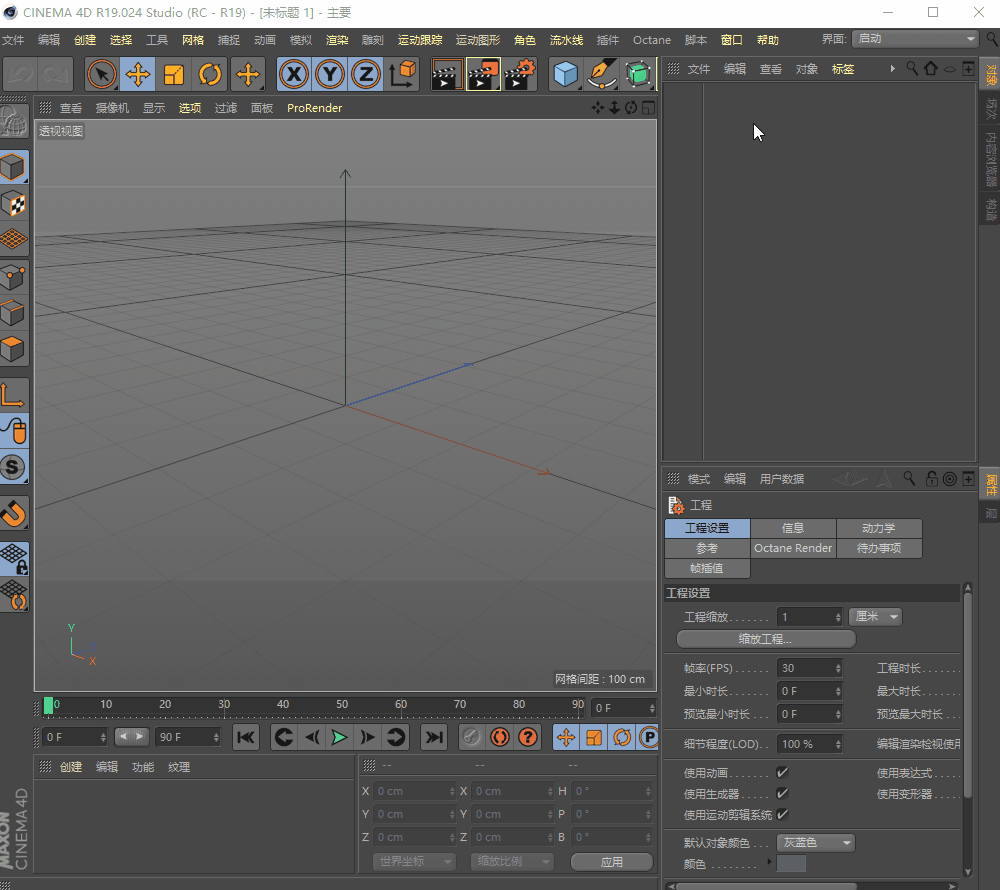This screenshot has width=1000, height=890.
Task: Record active objects keyframe button
Action: tap(471, 738)
